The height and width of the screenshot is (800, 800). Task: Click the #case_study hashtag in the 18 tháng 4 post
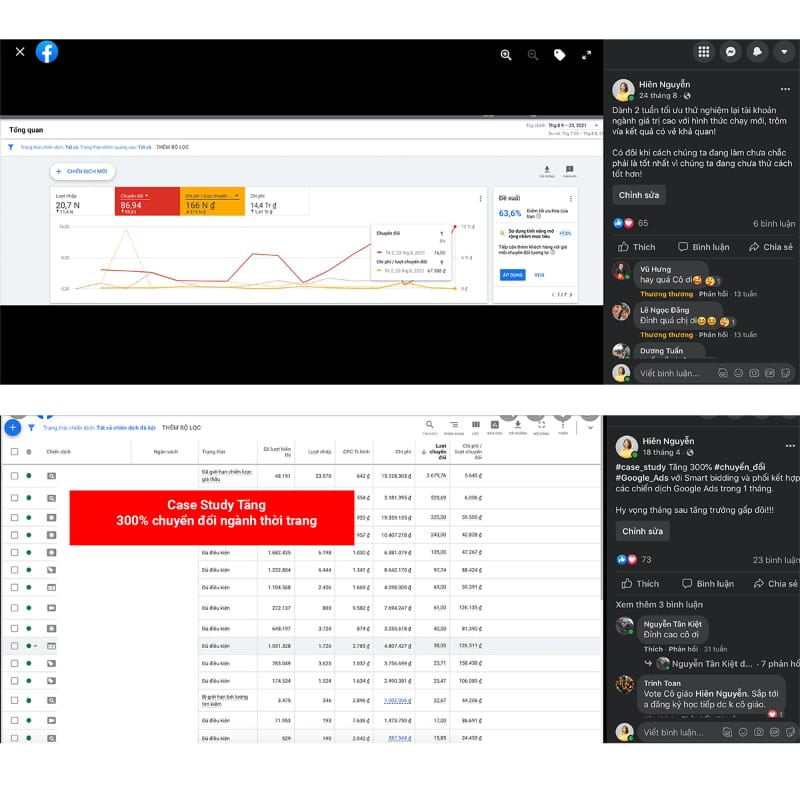(x=640, y=467)
